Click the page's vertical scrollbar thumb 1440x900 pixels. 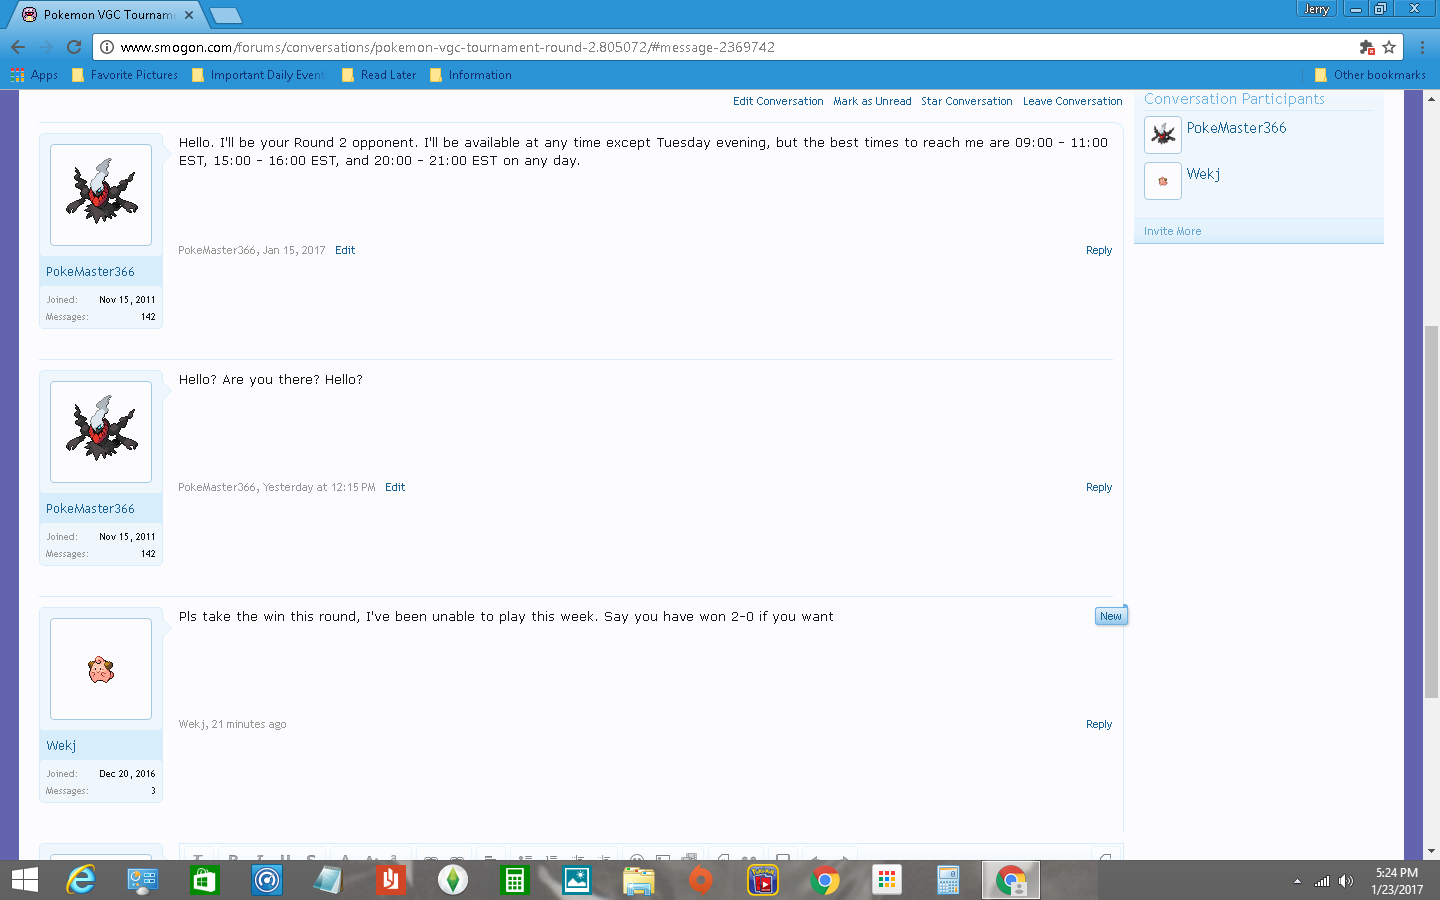point(1431,510)
